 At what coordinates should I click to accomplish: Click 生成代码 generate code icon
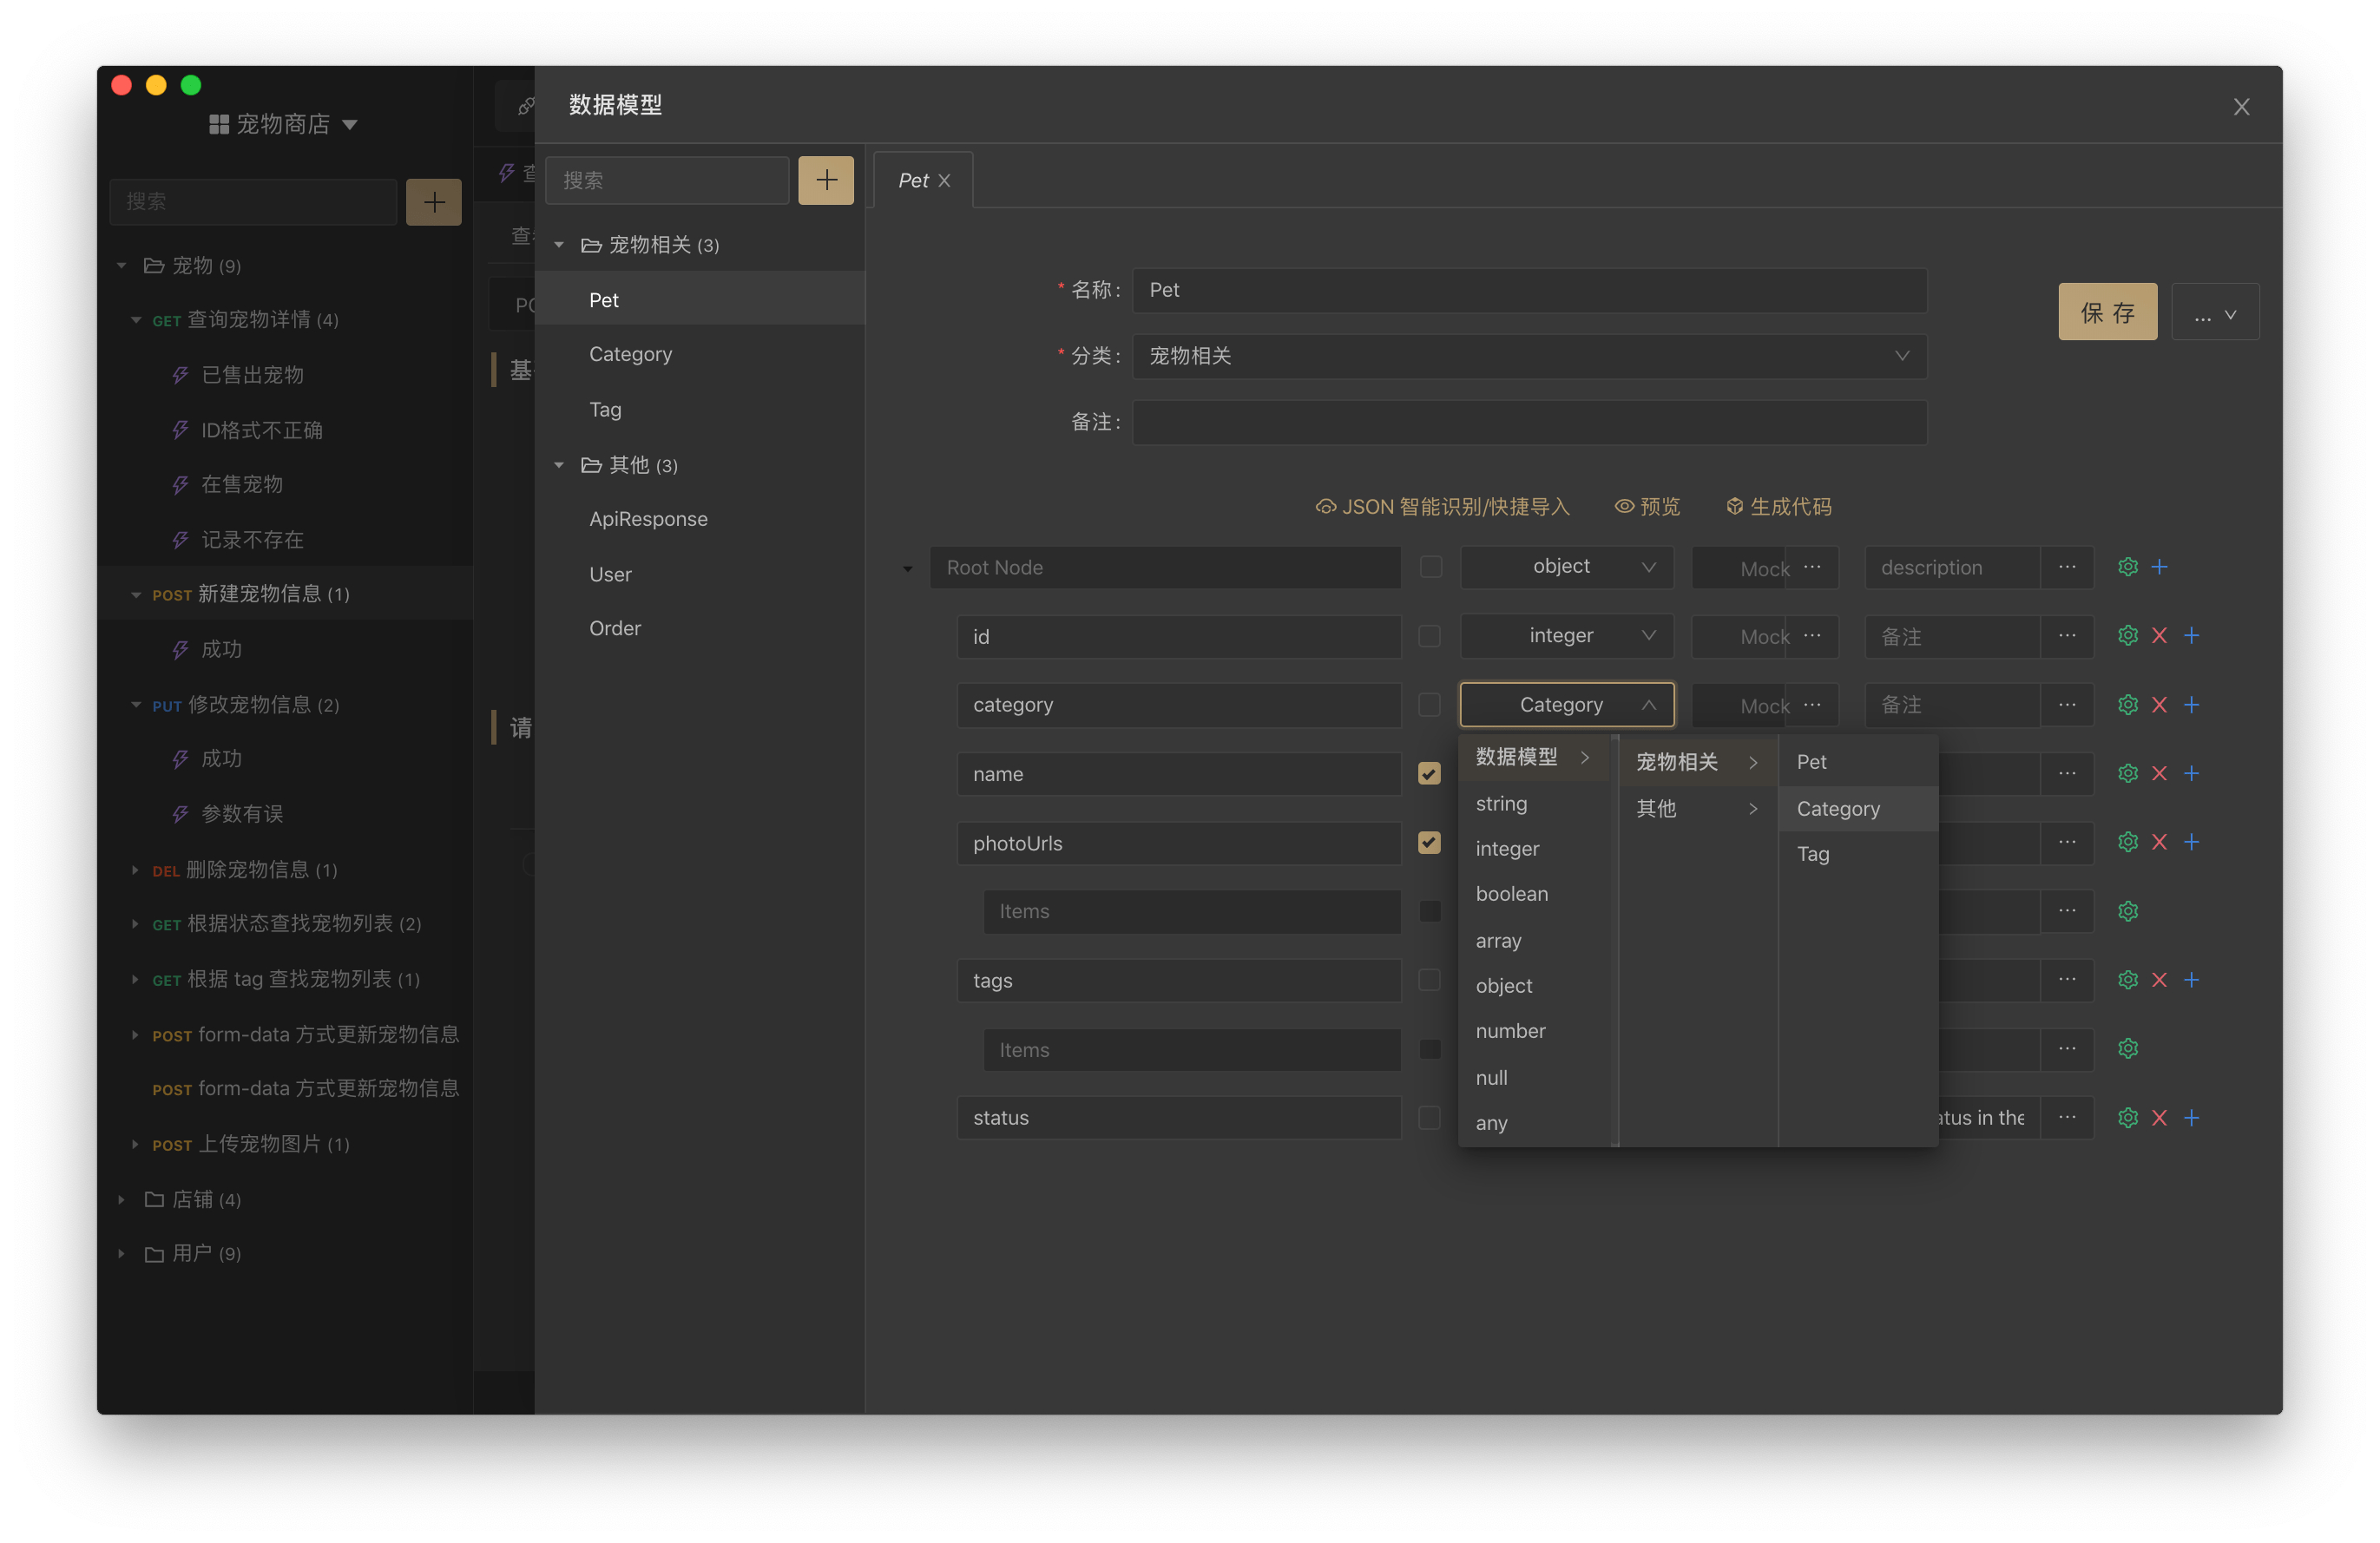[1735, 507]
